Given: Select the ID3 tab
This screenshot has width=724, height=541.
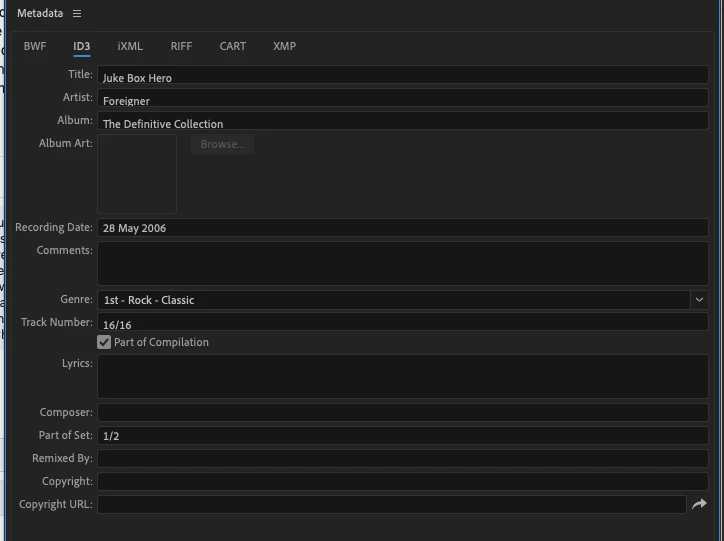Looking at the screenshot, I should click(x=82, y=46).
